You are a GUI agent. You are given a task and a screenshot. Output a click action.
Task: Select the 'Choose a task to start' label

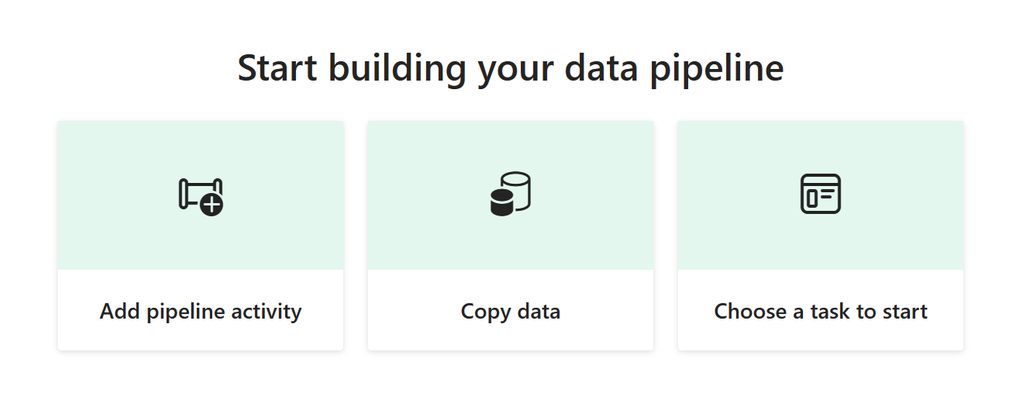point(821,311)
